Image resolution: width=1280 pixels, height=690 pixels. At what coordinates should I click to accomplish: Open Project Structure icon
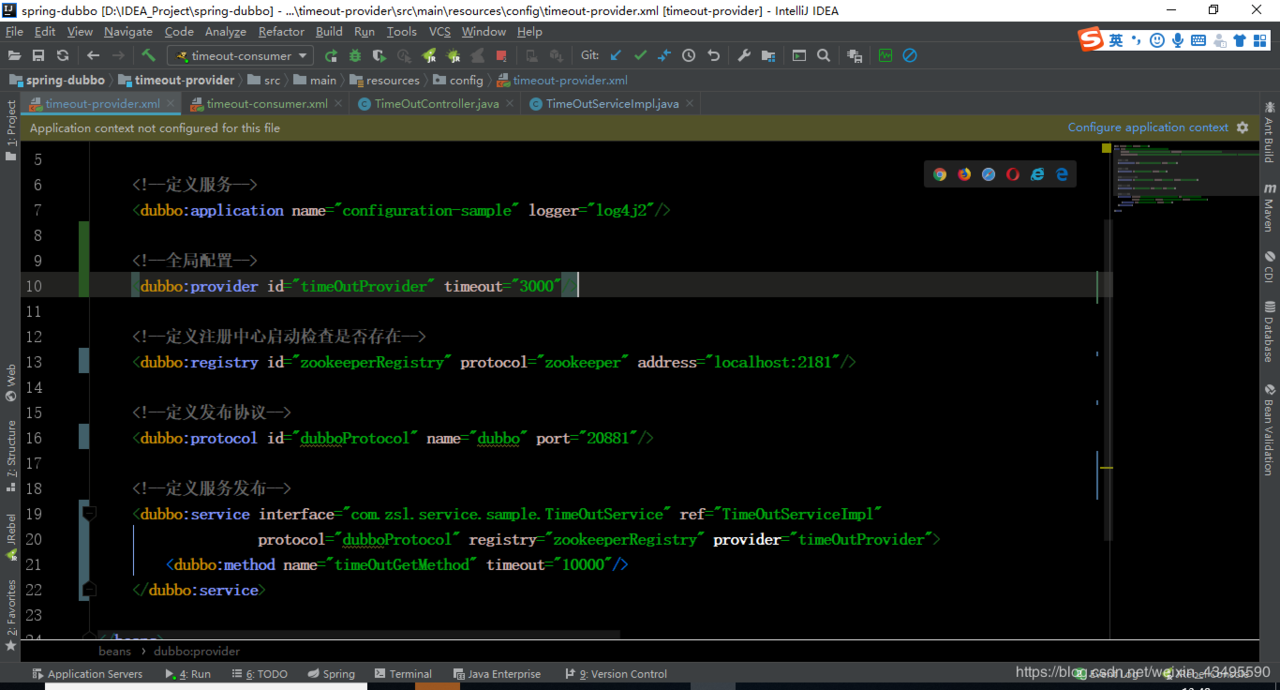pyautogui.click(x=768, y=56)
